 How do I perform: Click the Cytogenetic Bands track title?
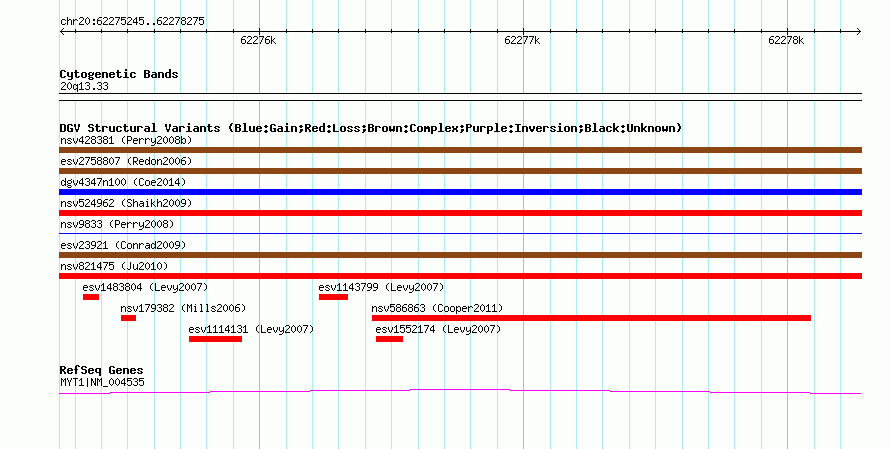119,74
